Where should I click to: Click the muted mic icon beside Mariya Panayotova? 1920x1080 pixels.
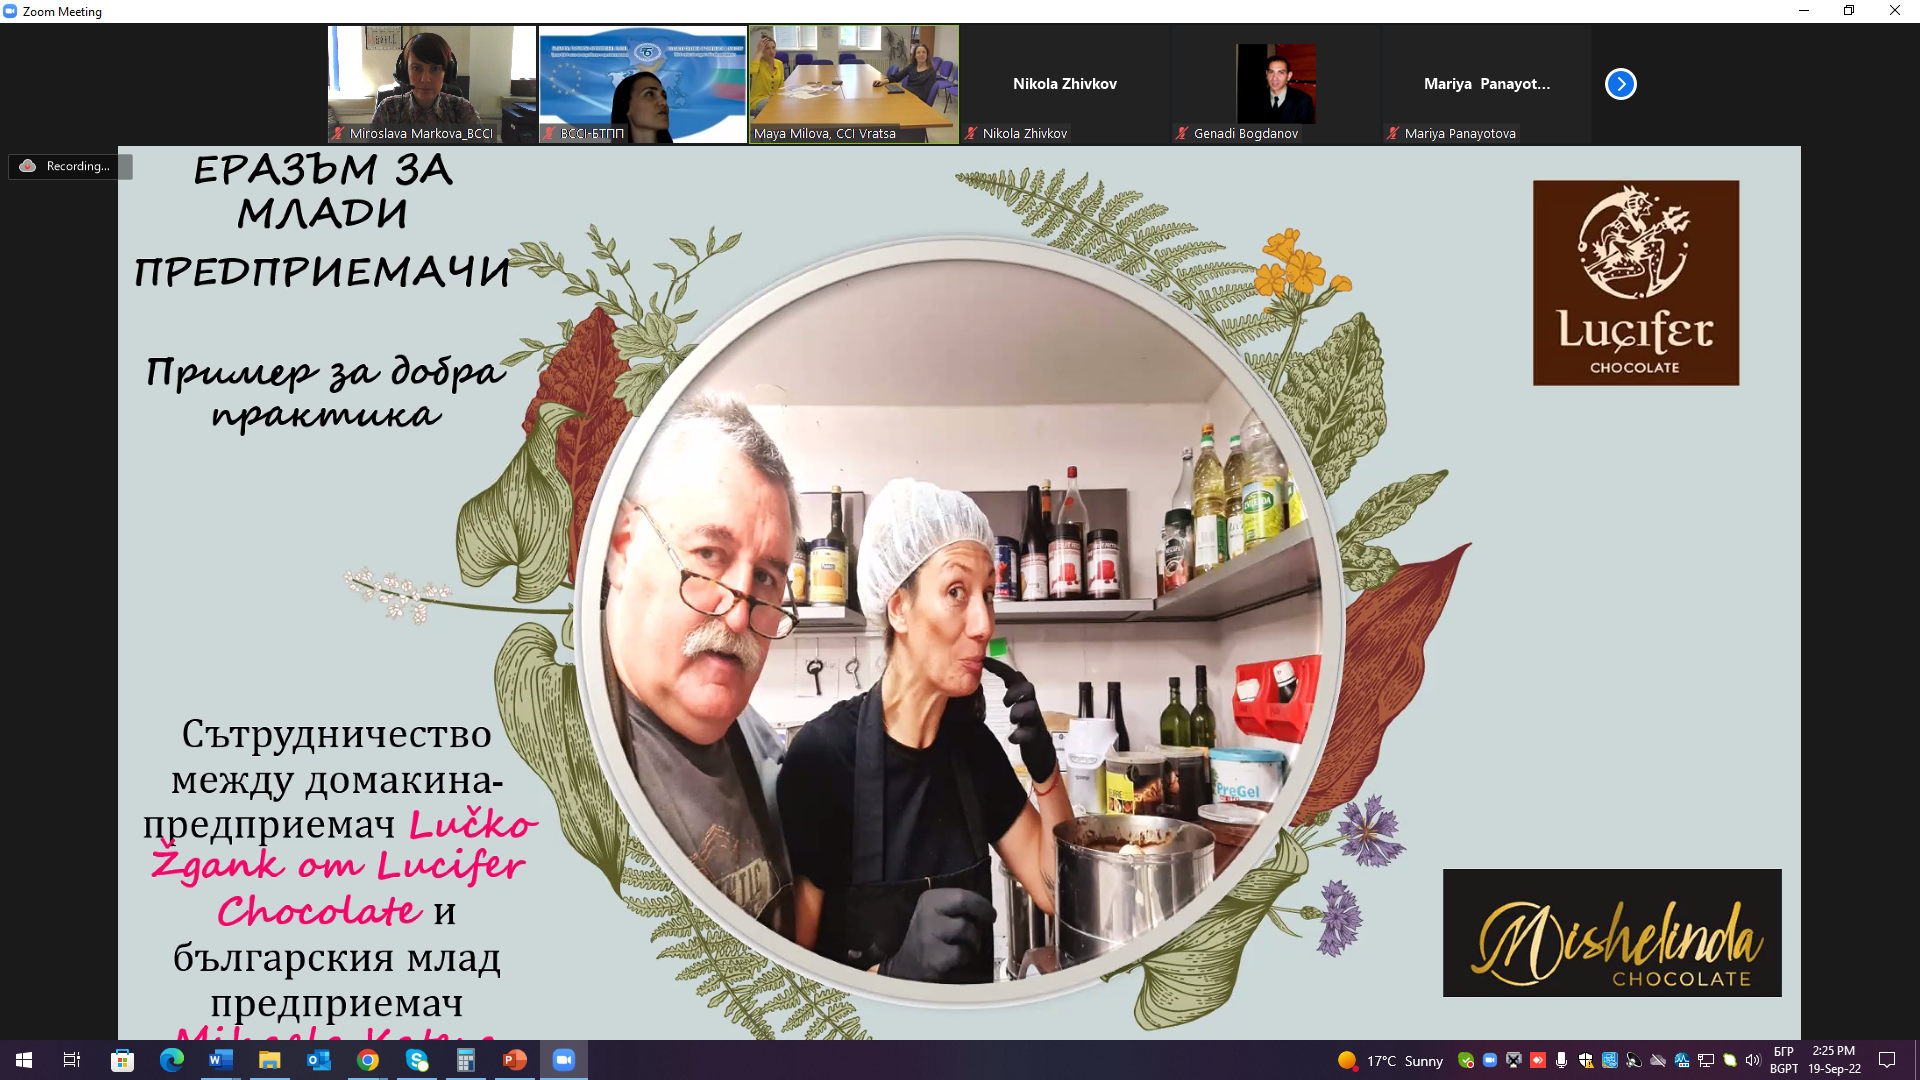click(1393, 133)
